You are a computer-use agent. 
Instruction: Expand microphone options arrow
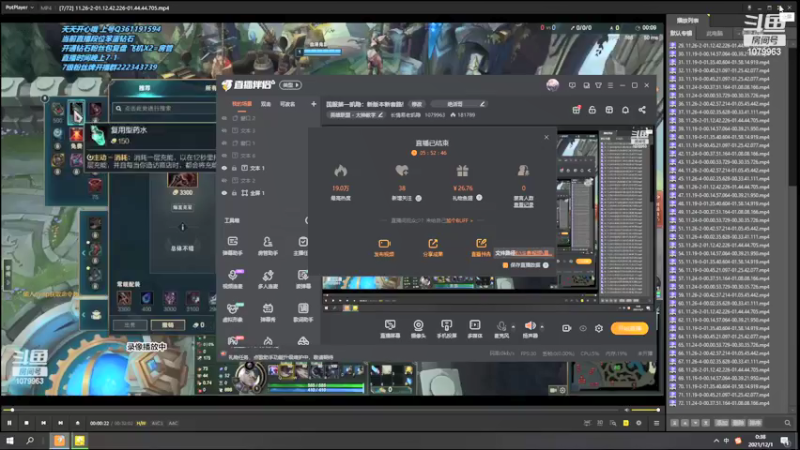(x=513, y=327)
